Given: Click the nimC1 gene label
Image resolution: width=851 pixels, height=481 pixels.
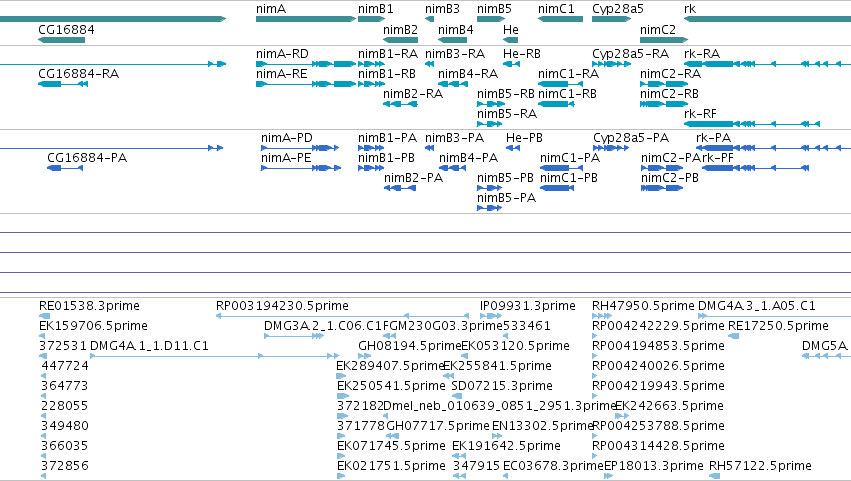Looking at the screenshot, I should point(556,9).
